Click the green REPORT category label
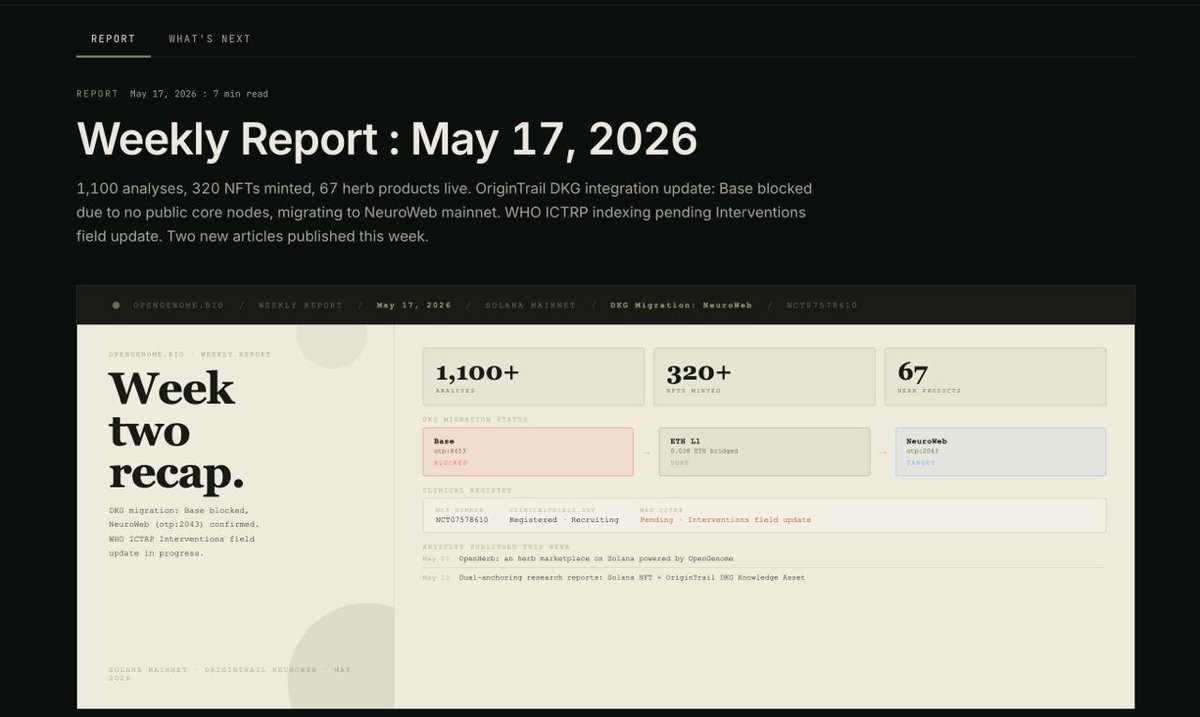The width and height of the screenshot is (1200, 717). (97, 94)
